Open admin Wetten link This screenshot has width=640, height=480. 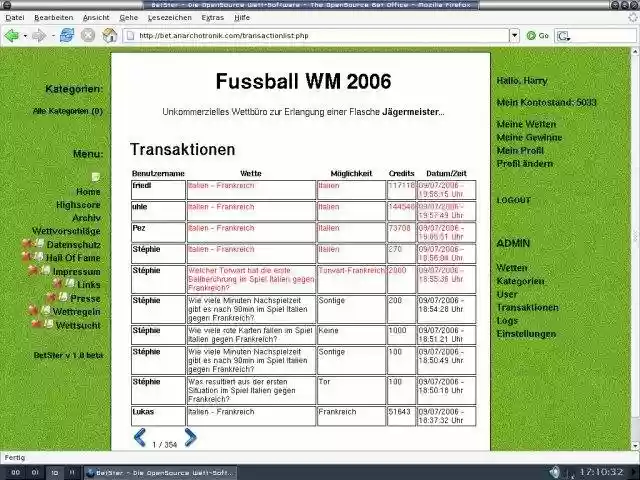click(x=512, y=268)
